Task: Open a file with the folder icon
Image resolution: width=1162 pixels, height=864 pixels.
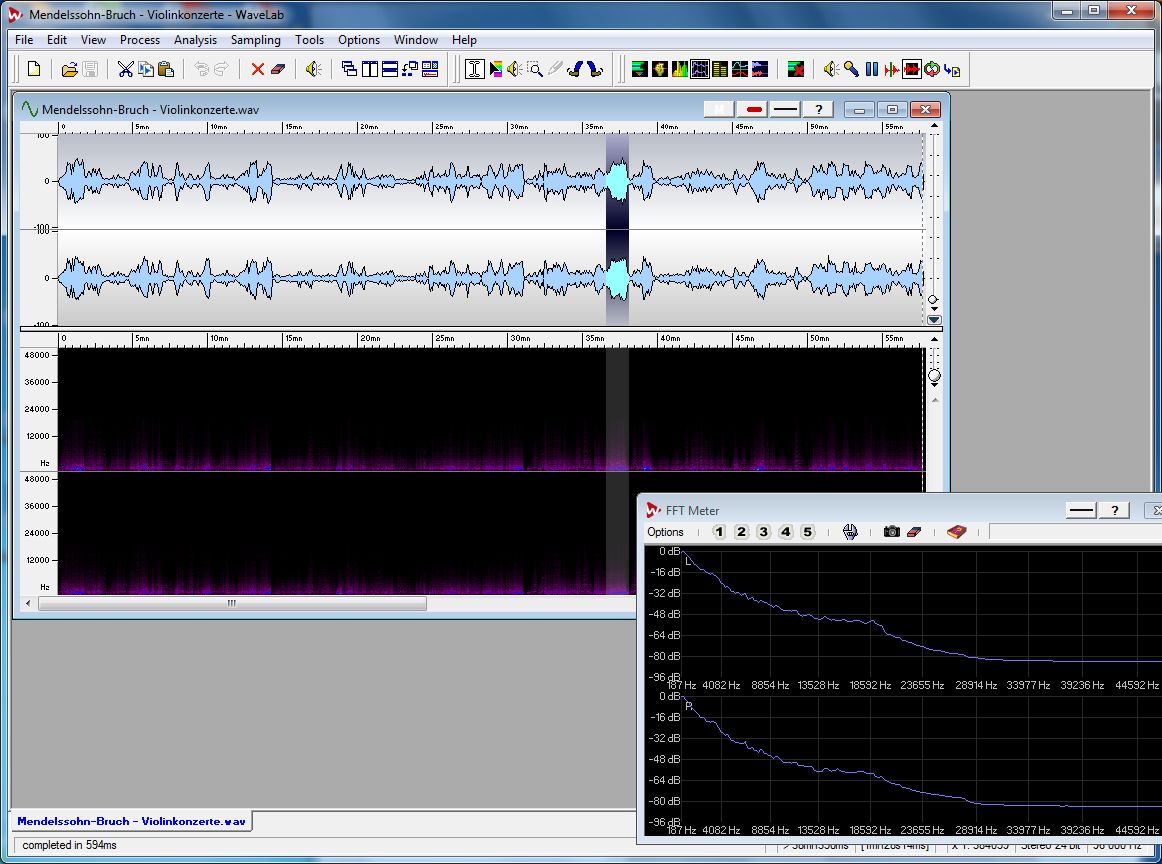Action: click(x=69, y=69)
